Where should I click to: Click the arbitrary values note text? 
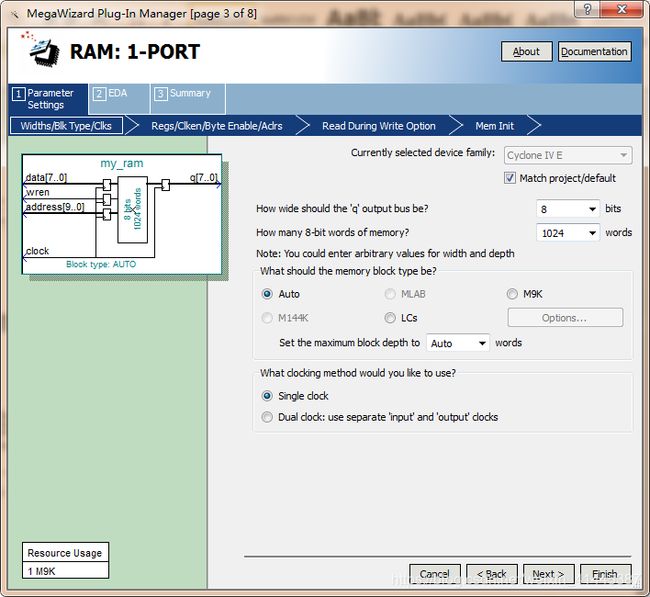click(385, 253)
